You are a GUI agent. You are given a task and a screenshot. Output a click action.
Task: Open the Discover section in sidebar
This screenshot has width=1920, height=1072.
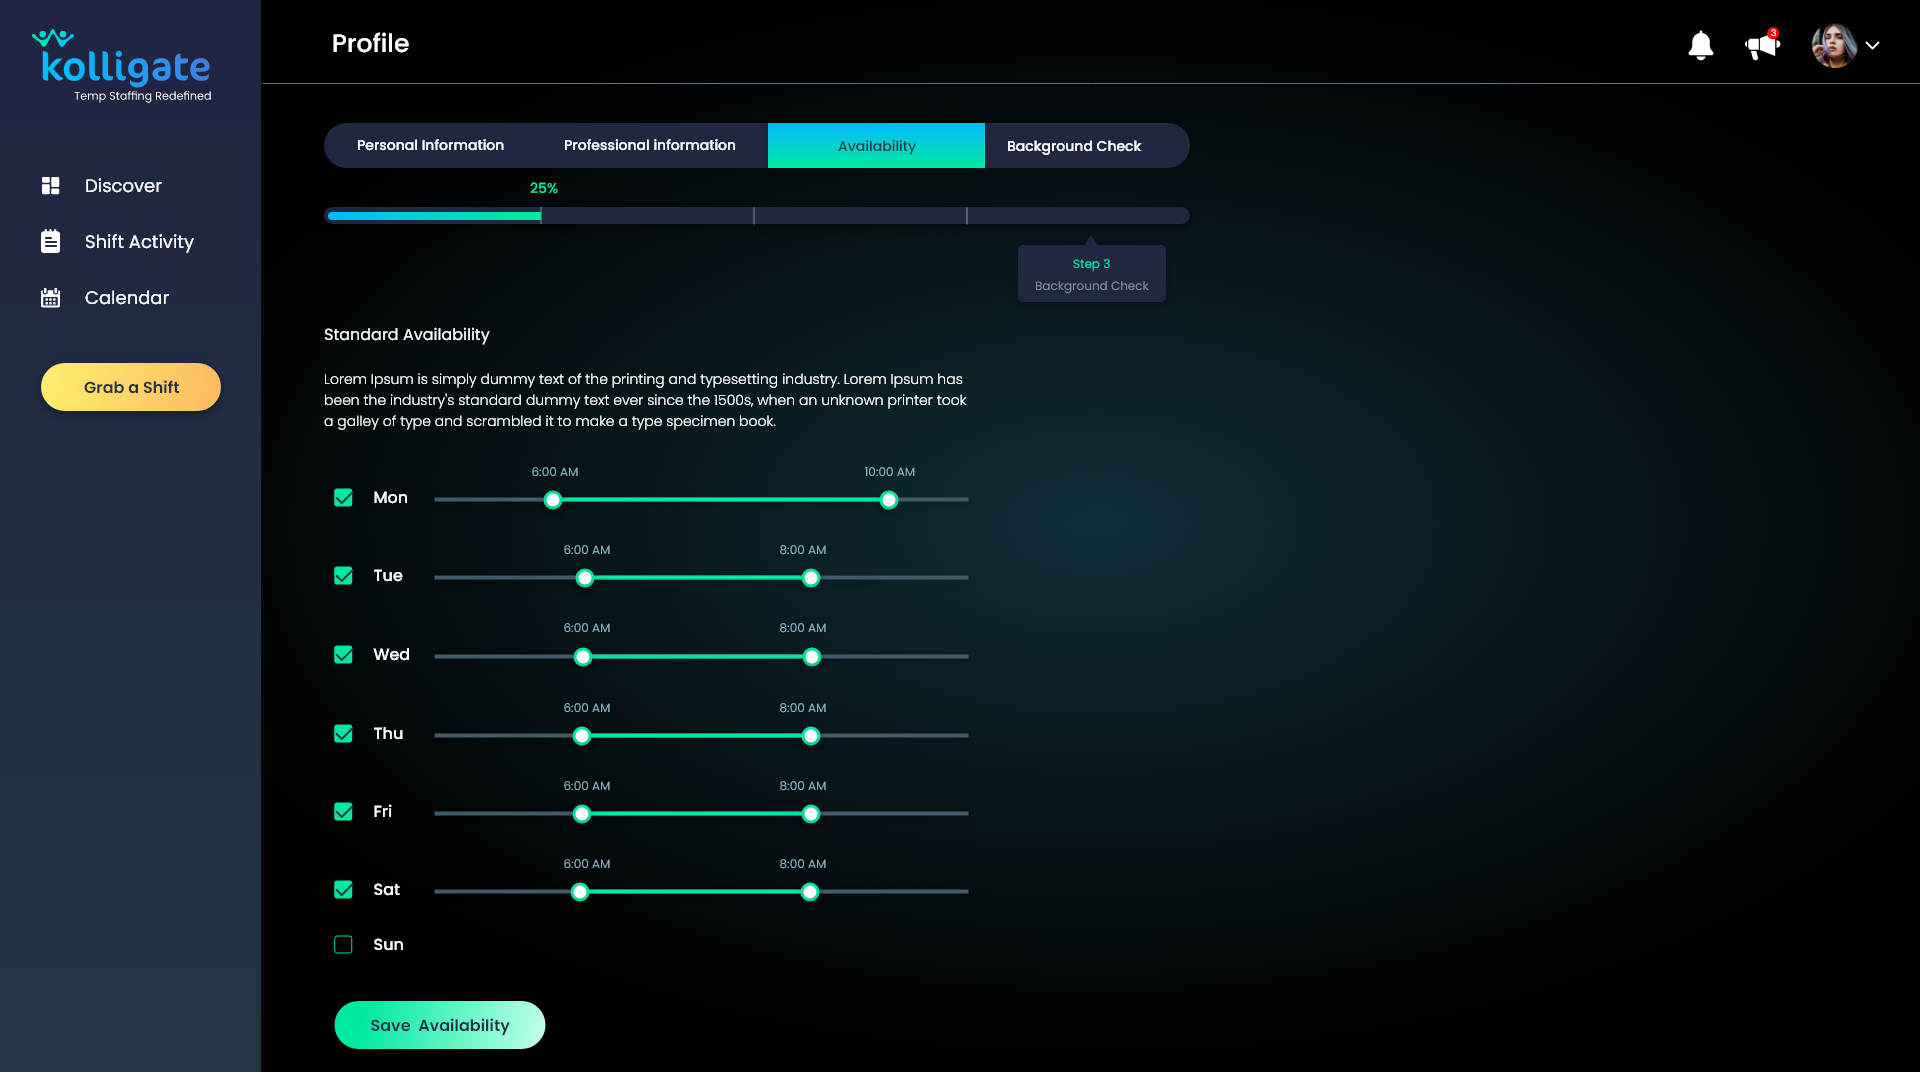tap(122, 186)
